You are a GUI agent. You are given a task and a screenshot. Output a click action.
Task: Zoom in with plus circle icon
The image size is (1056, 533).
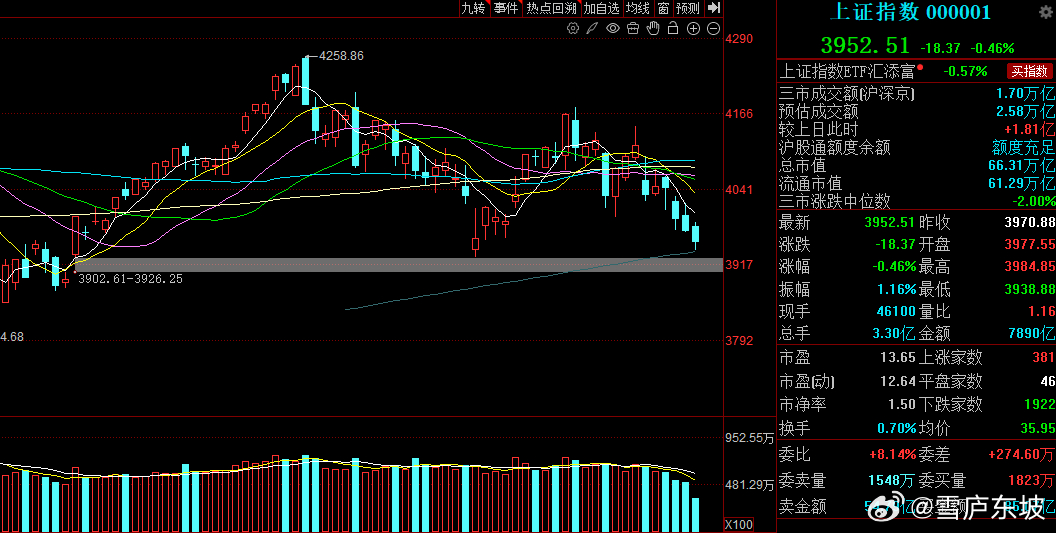[694, 28]
